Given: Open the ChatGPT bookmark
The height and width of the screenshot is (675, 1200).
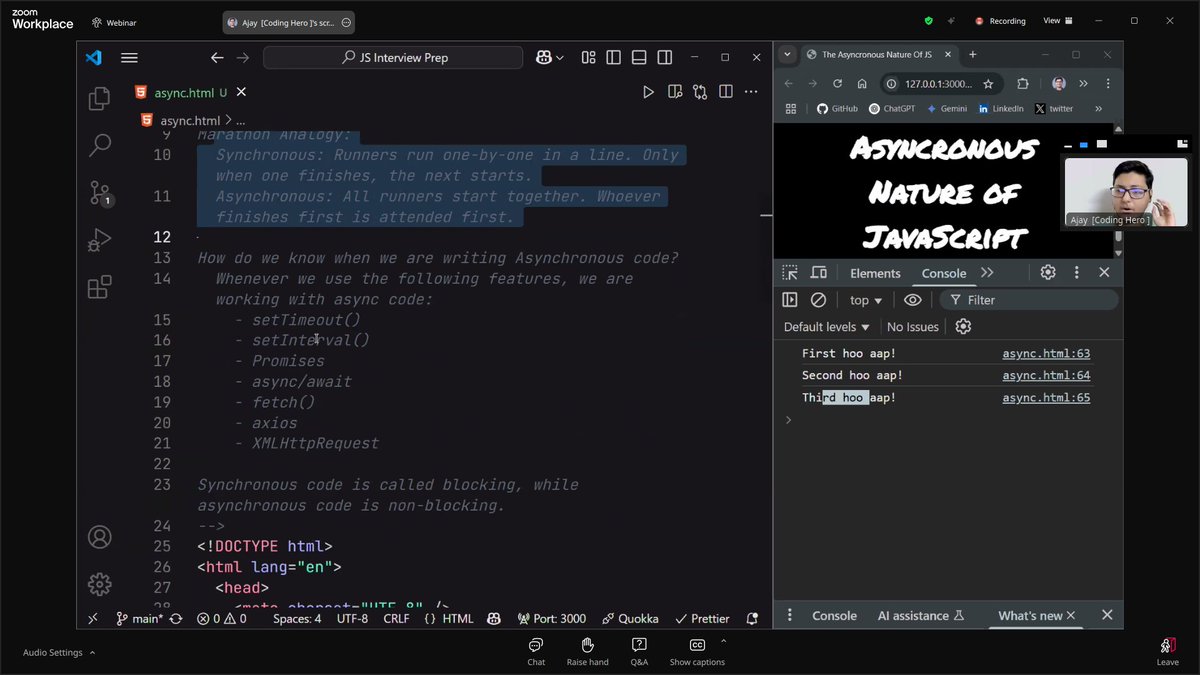Looking at the screenshot, I should point(891,108).
